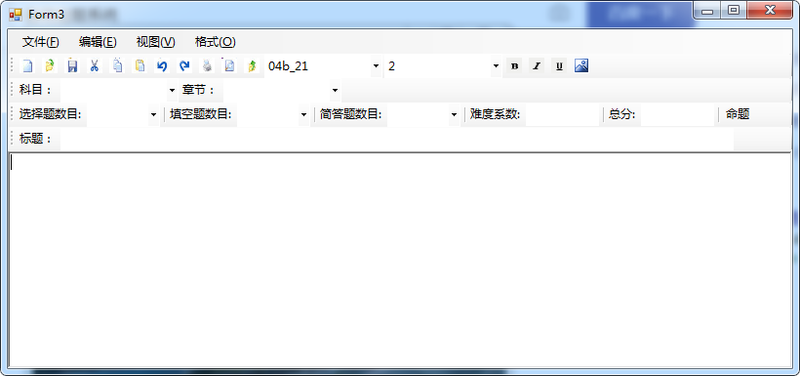
Task: Expand the 04b_21 font dropdown
Action: coord(376,66)
